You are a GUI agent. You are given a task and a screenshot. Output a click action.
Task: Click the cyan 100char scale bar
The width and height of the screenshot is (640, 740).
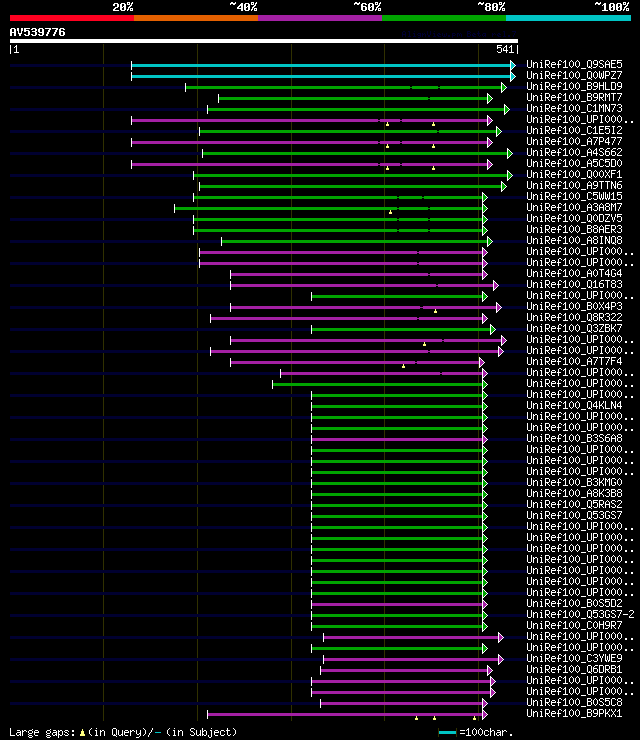pyautogui.click(x=447, y=732)
